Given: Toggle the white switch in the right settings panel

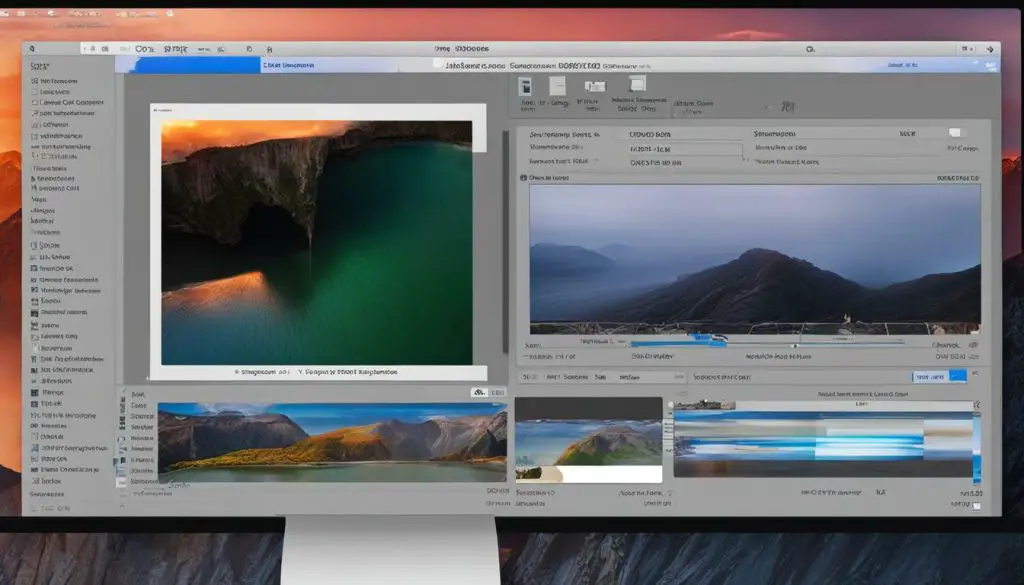Looking at the screenshot, I should pyautogui.click(x=955, y=132).
